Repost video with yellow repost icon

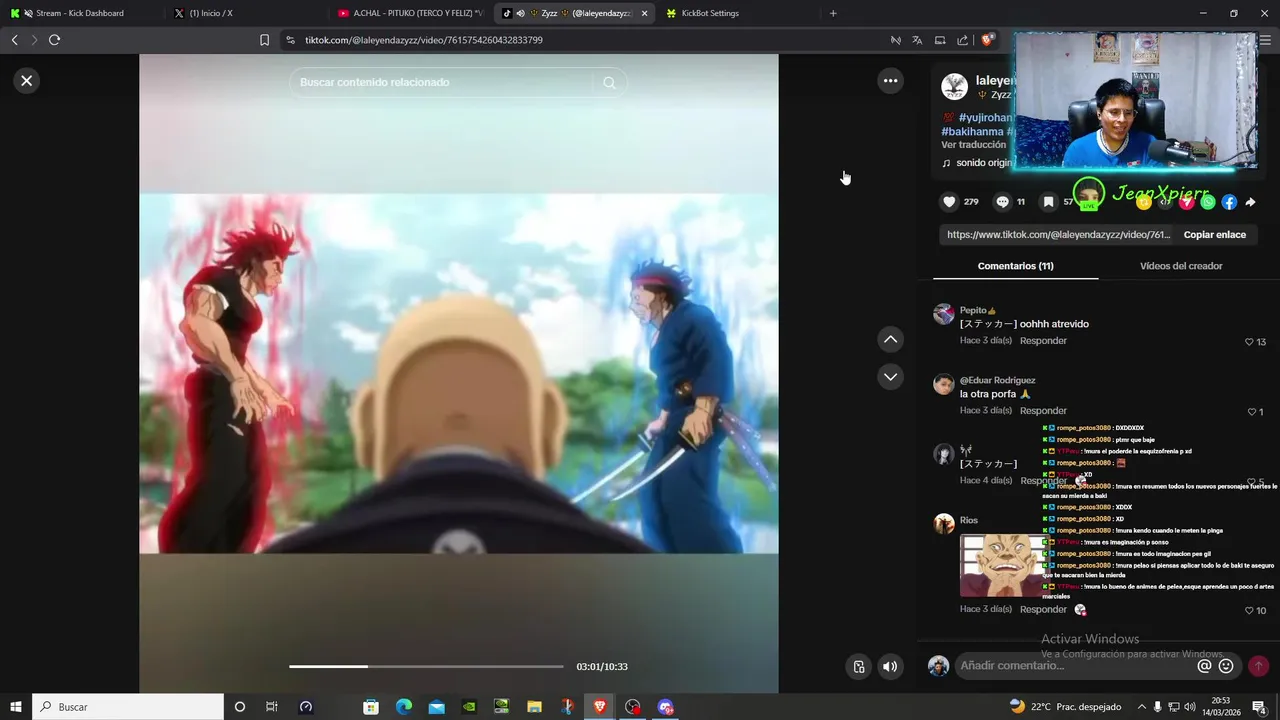coord(1144,202)
